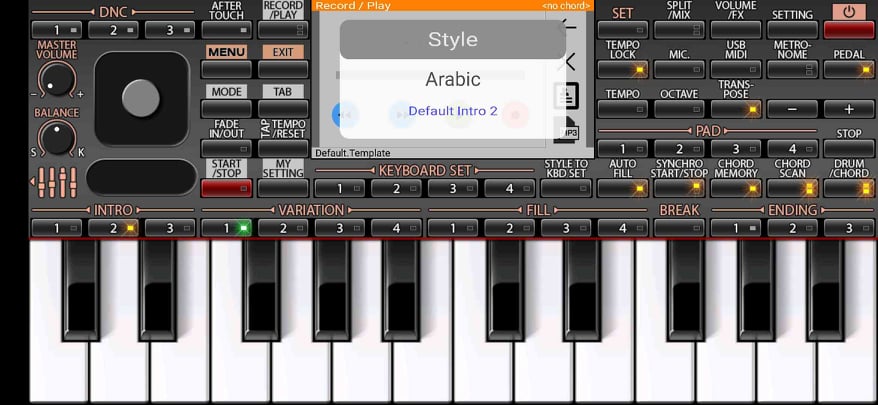The width and height of the screenshot is (878, 405).
Task: Click the red Start/Stop button
Action: tap(226, 188)
